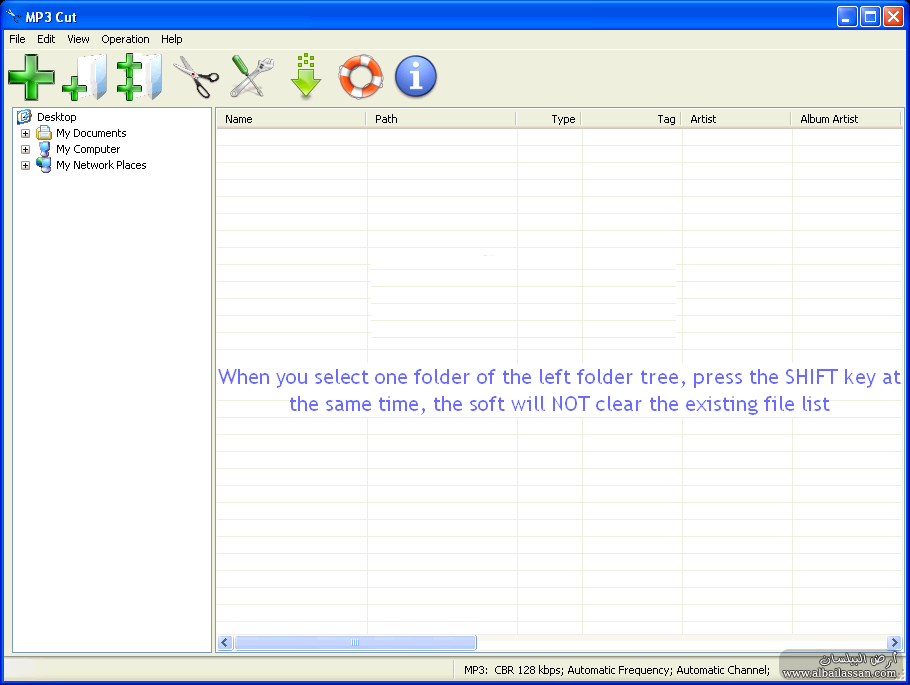Image resolution: width=910 pixels, height=685 pixels.
Task: Click the scrollbar right arrow button
Action: pyautogui.click(x=894, y=642)
